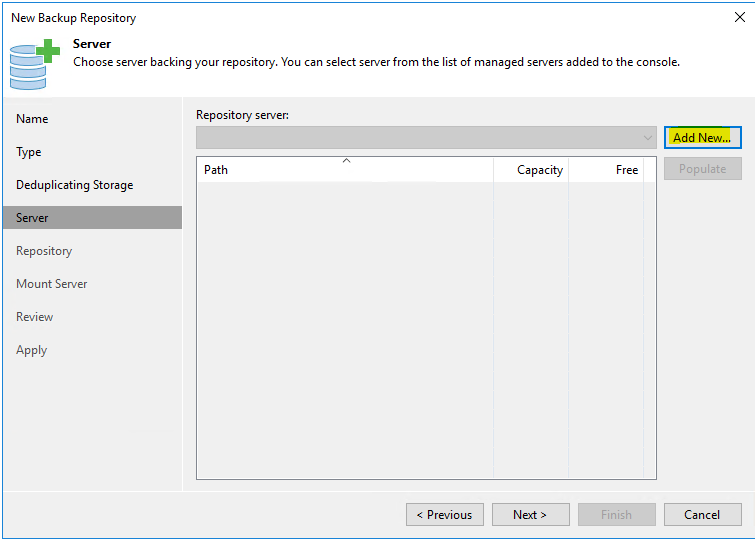Go to the Type wizard step
755x540 pixels.
tap(29, 152)
